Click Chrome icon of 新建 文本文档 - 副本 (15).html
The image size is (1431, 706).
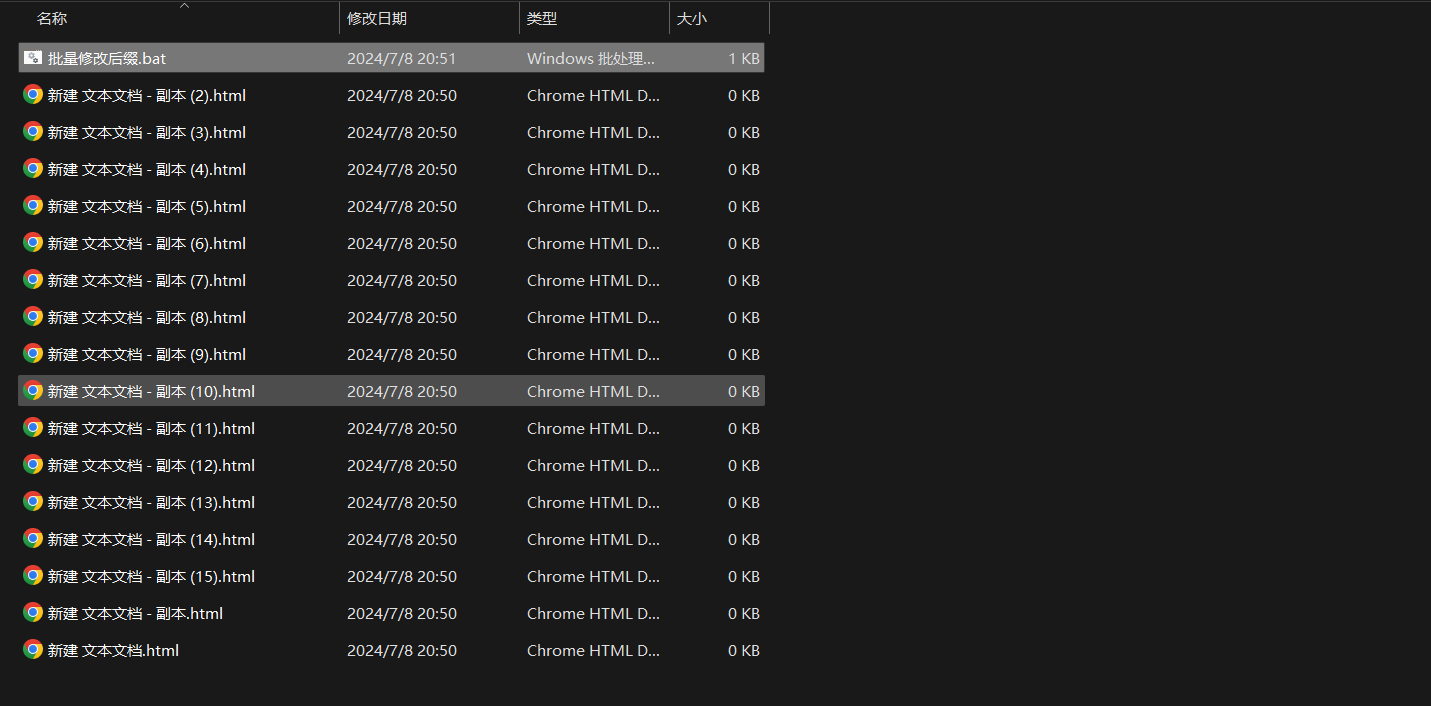pos(33,576)
